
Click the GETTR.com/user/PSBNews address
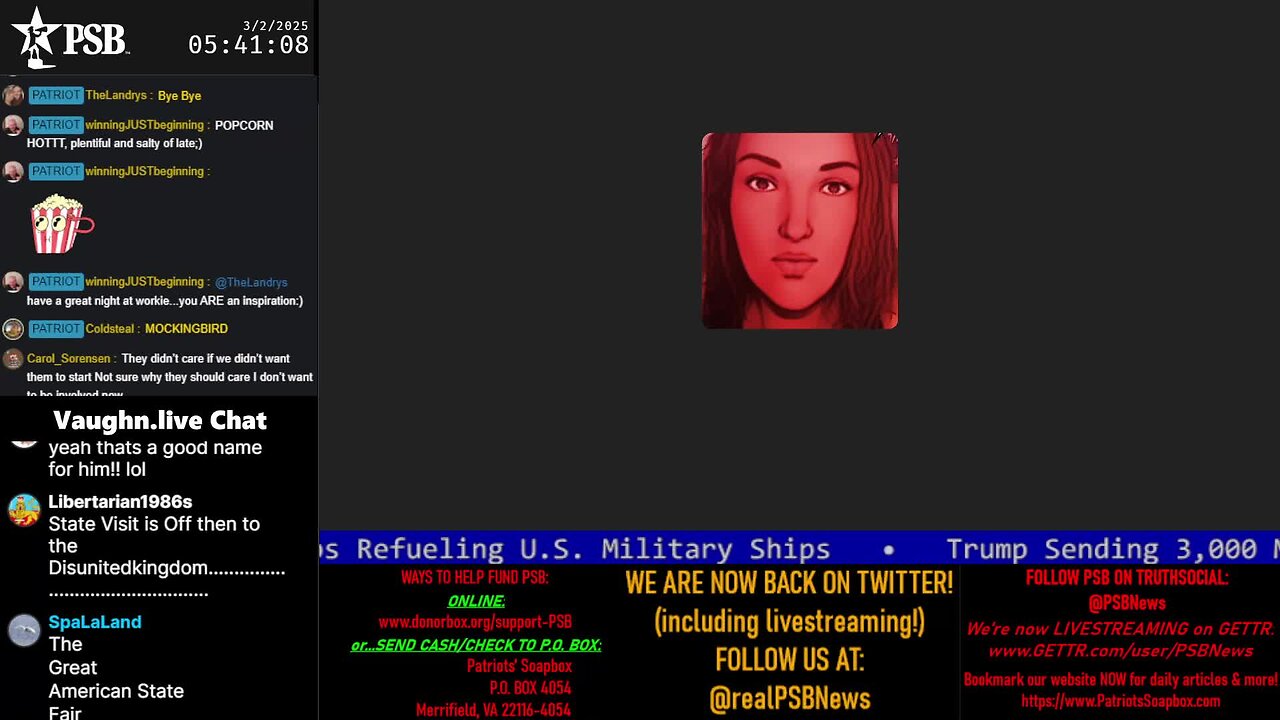1120,651
